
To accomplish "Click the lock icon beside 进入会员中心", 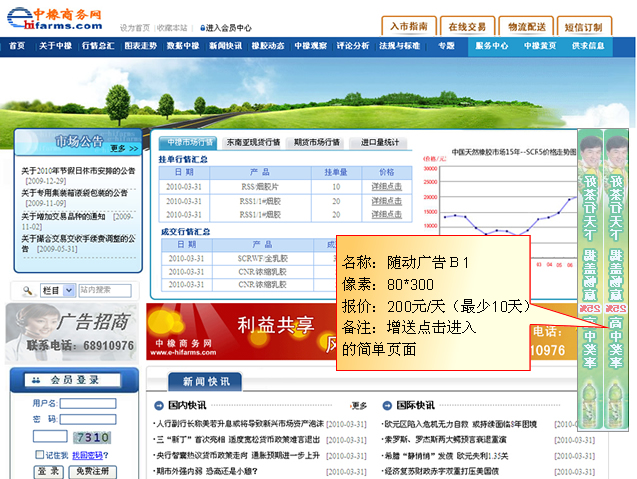I will click(x=202, y=28).
